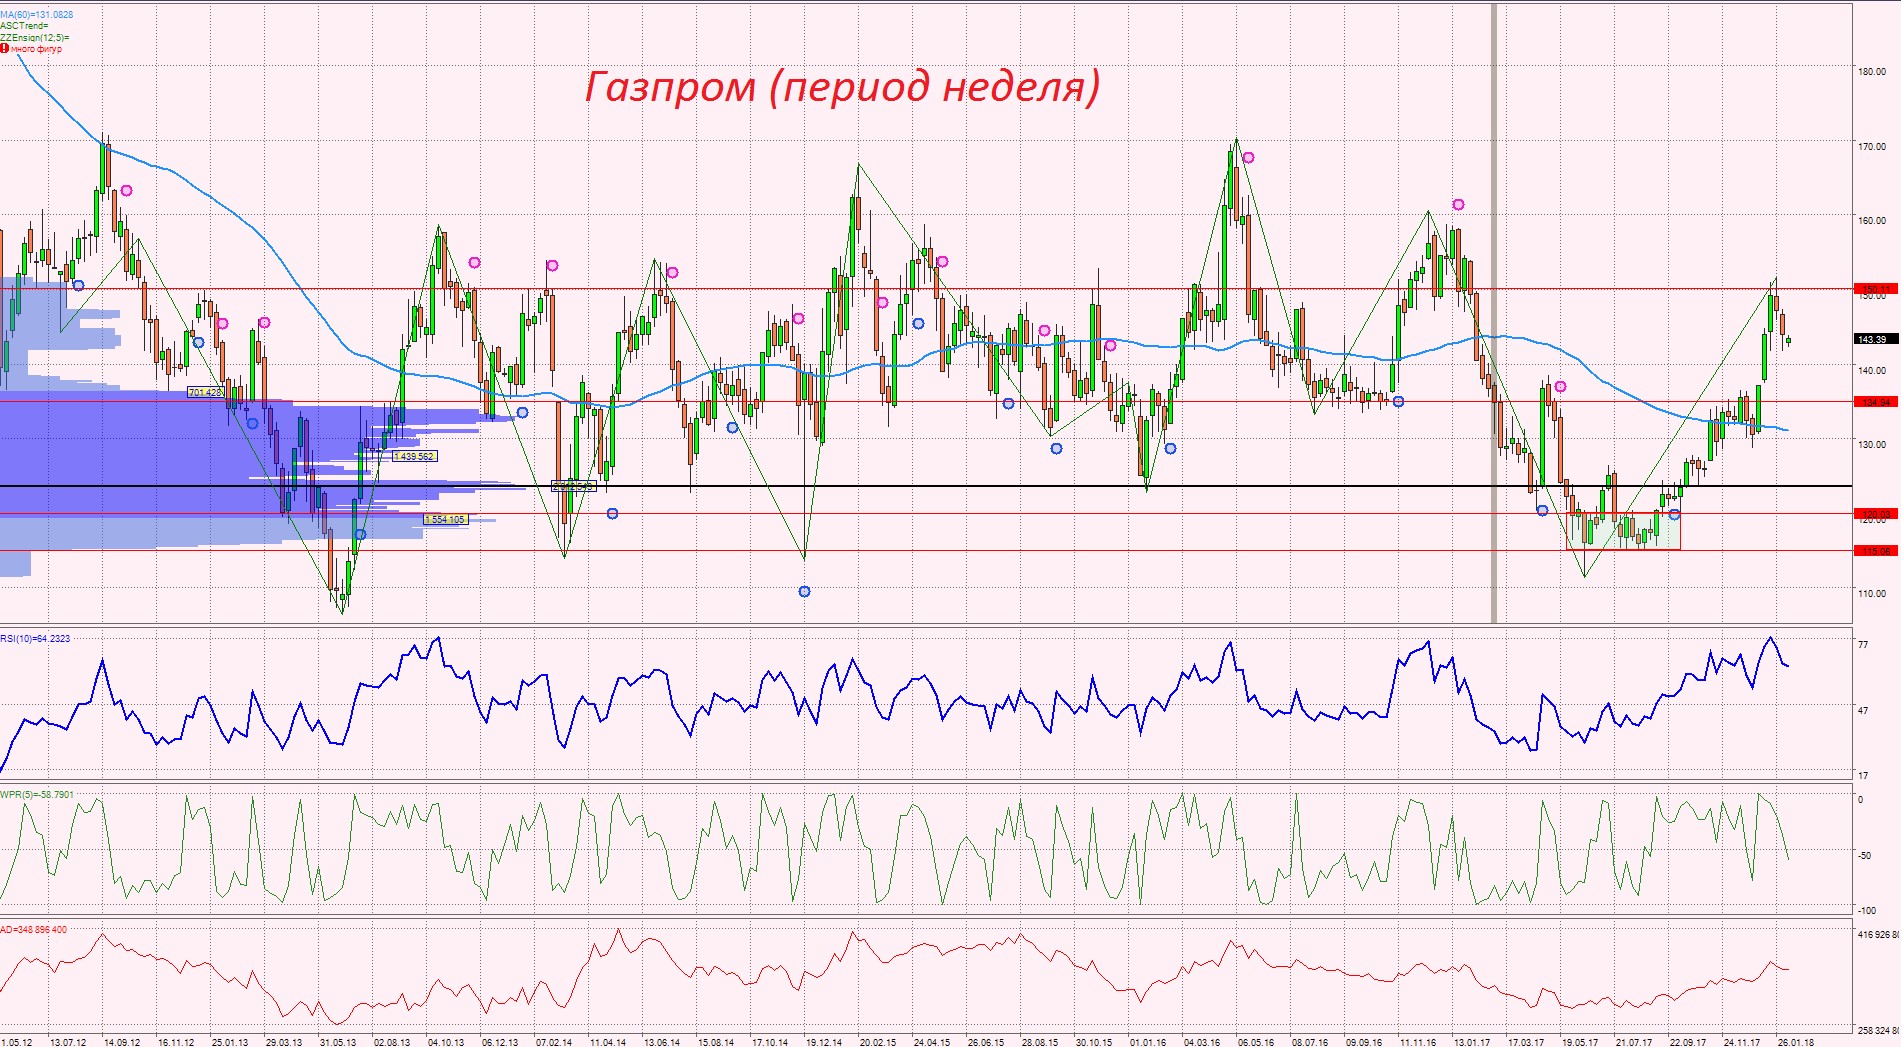Image resolution: width=1901 pixels, height=1047 pixels.
Task: Click the red warning icon beside 'много фигур'
Action: tap(4, 48)
